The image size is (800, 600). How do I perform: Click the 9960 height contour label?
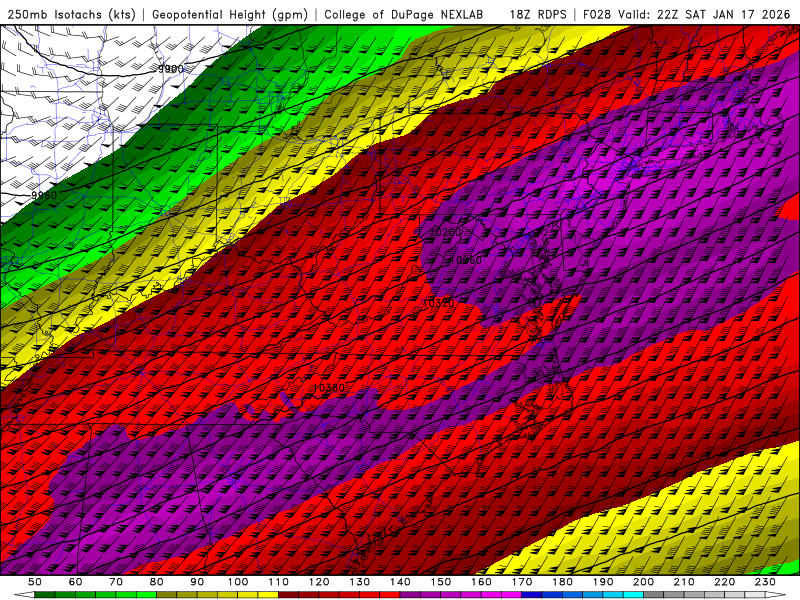(x=44, y=195)
